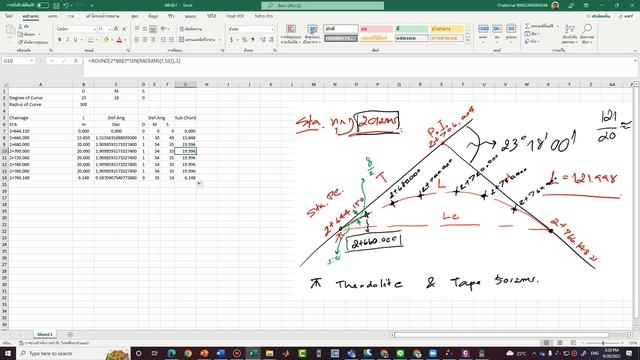This screenshot has height=360, width=640.
Task: Click the Share button
Action: click(x=626, y=16)
